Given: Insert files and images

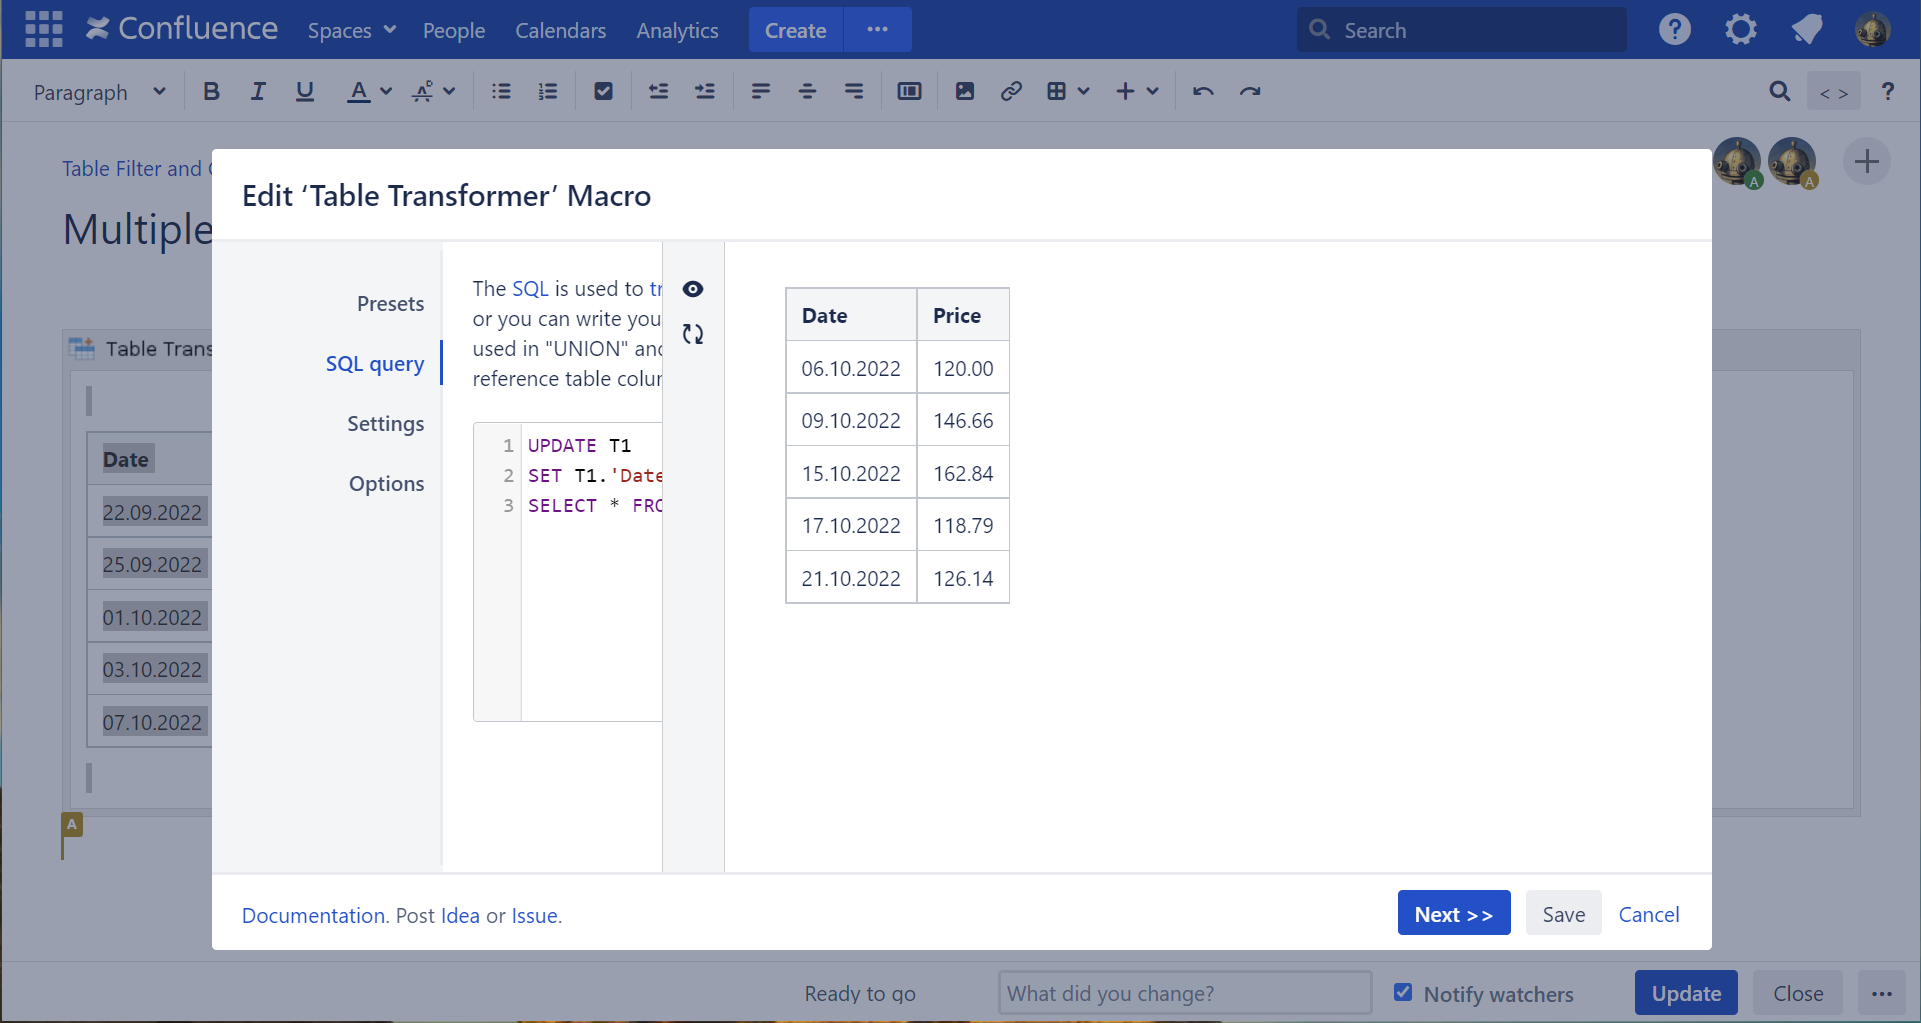Looking at the screenshot, I should (965, 92).
